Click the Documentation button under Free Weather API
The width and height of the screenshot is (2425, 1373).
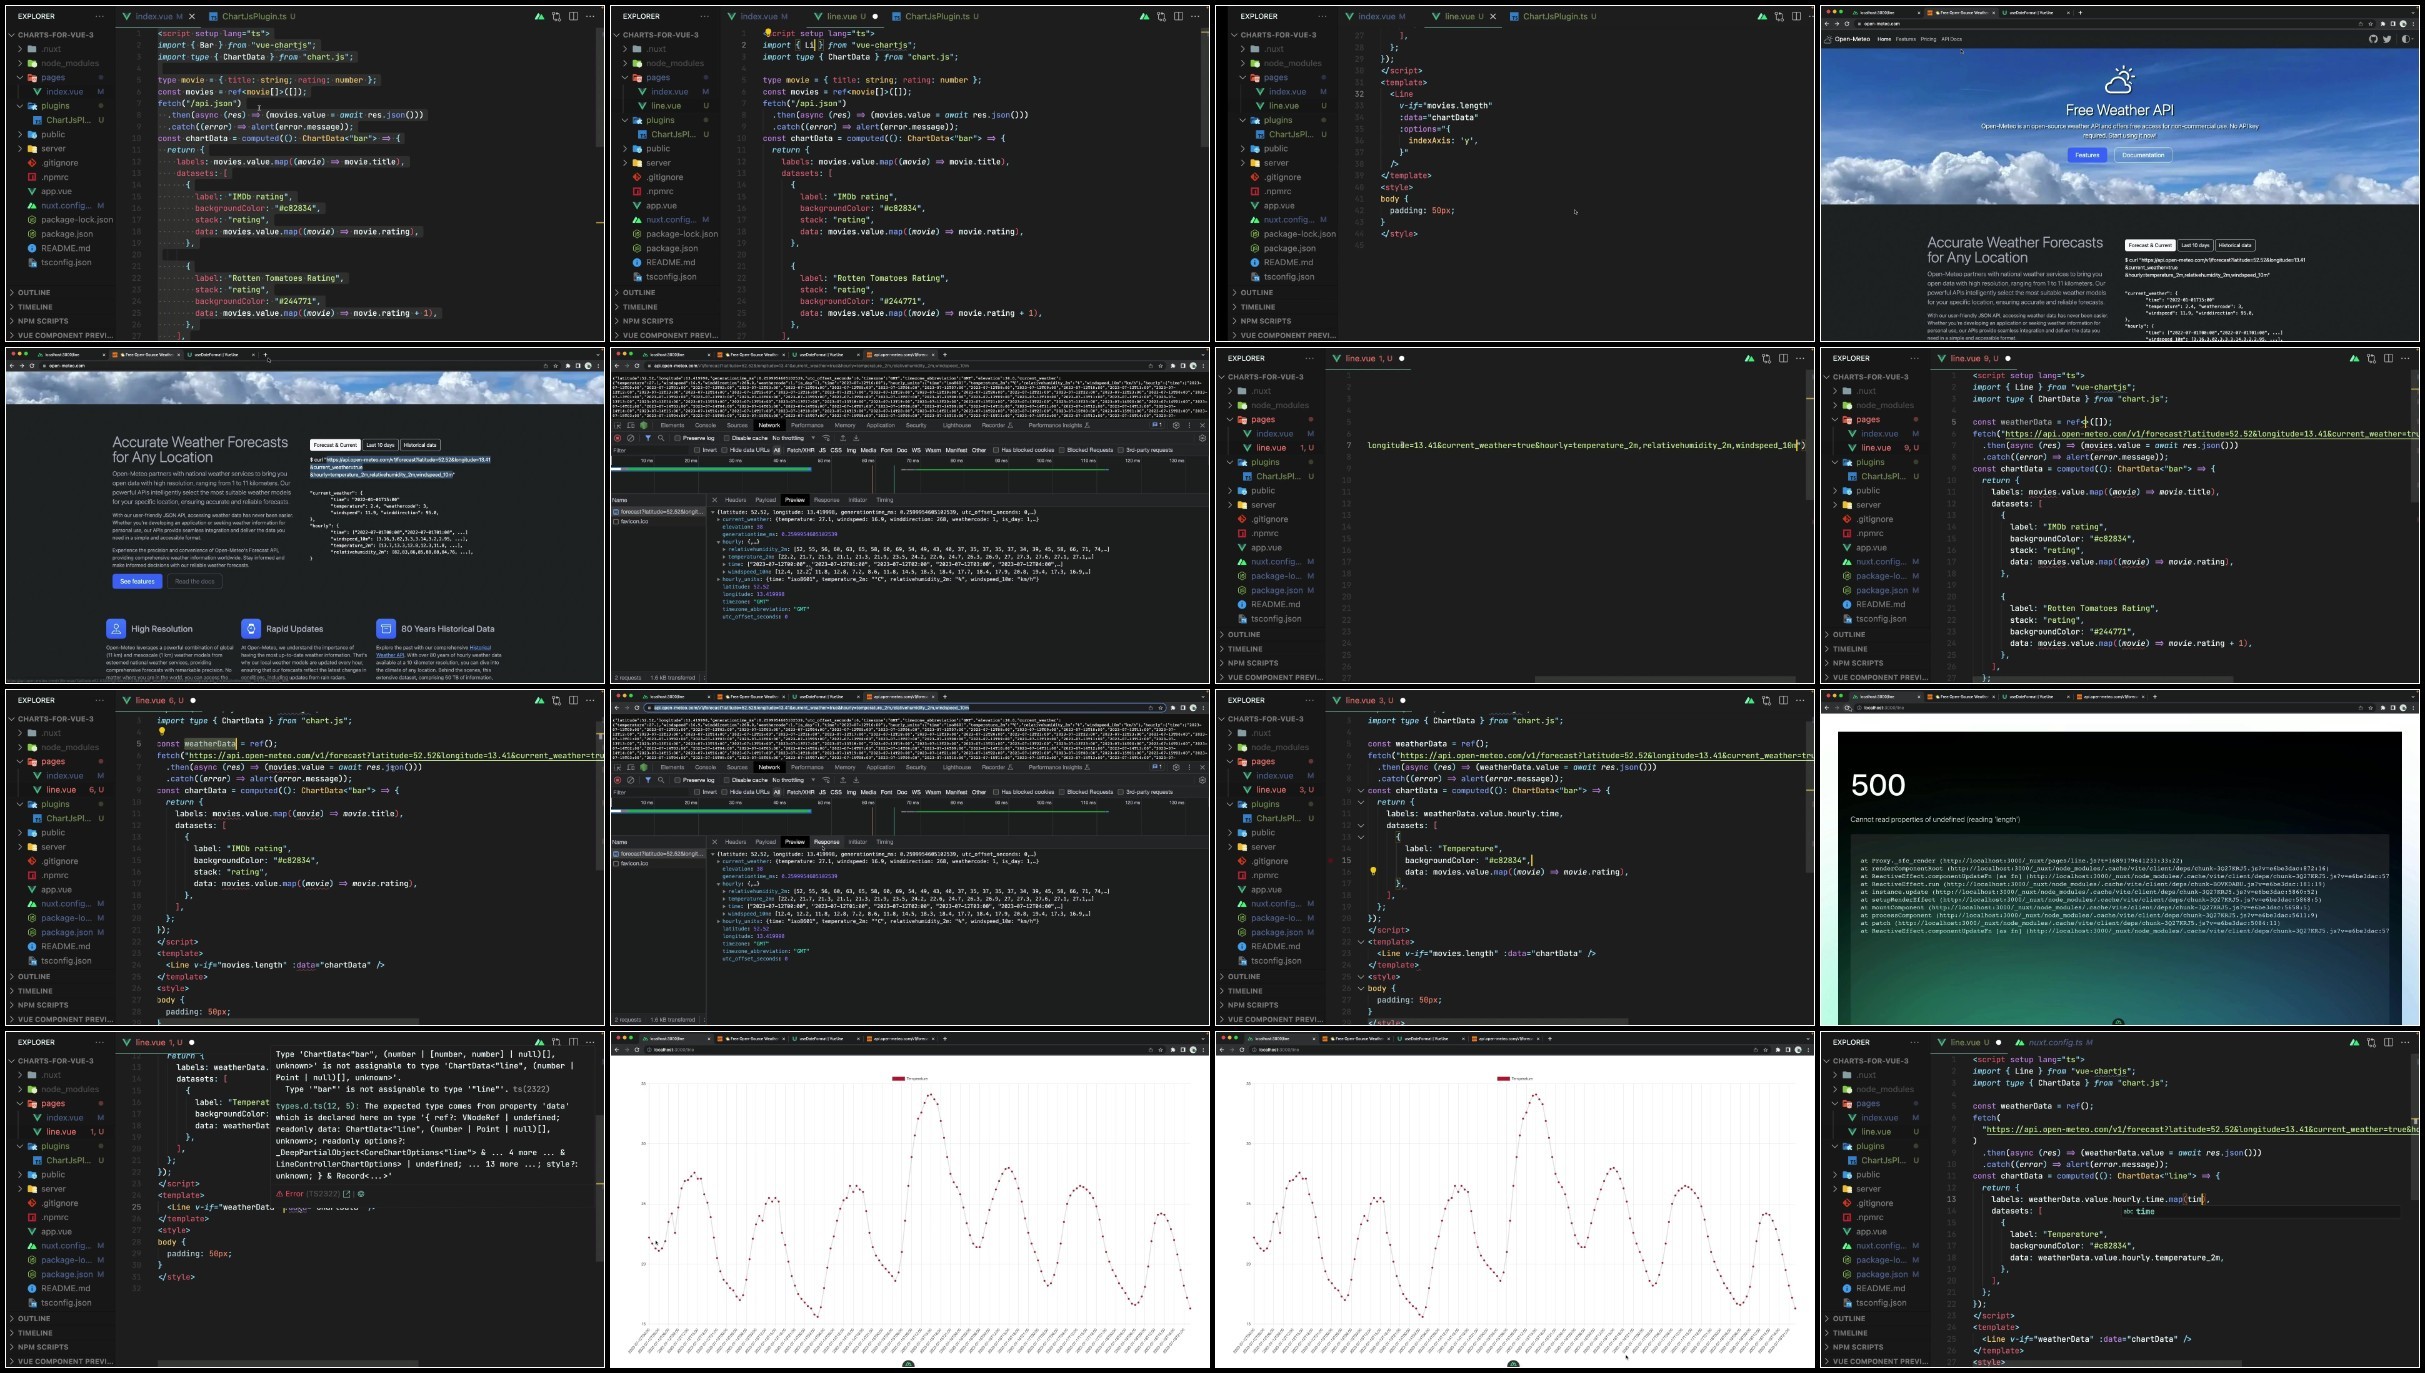click(x=2143, y=155)
